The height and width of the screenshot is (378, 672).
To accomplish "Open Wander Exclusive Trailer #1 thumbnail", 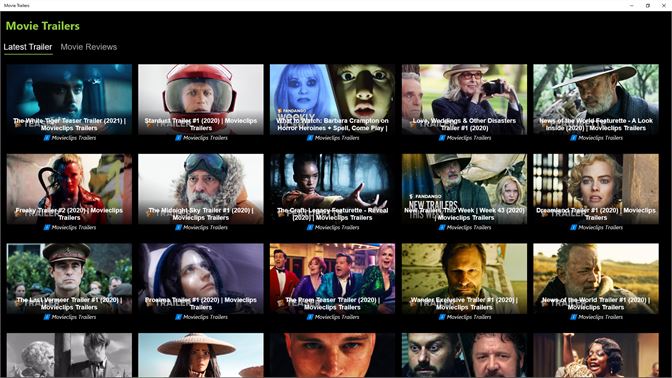I will (464, 279).
